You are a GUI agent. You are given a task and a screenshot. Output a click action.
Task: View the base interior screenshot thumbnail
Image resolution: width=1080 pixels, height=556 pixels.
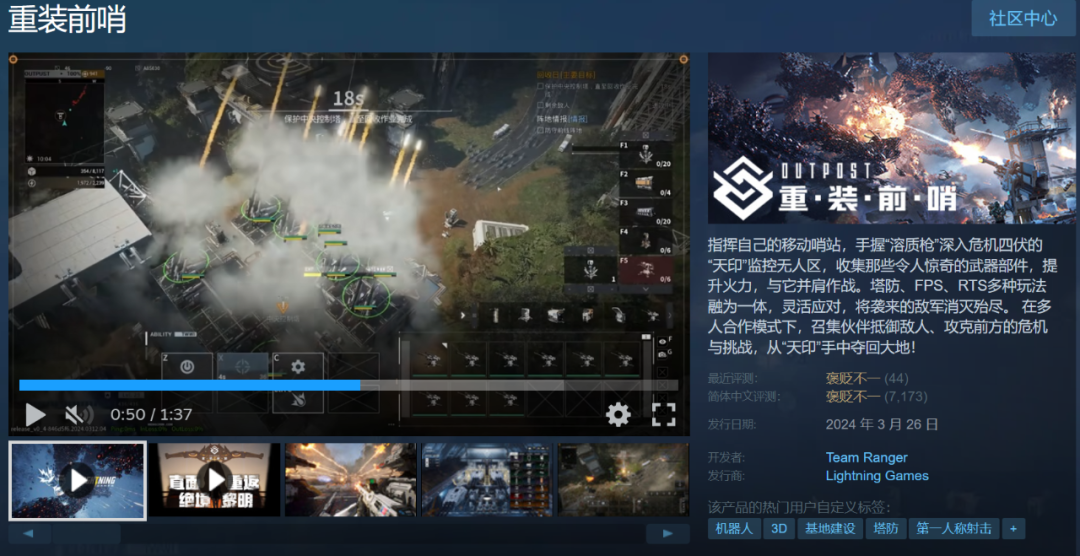click(486, 480)
